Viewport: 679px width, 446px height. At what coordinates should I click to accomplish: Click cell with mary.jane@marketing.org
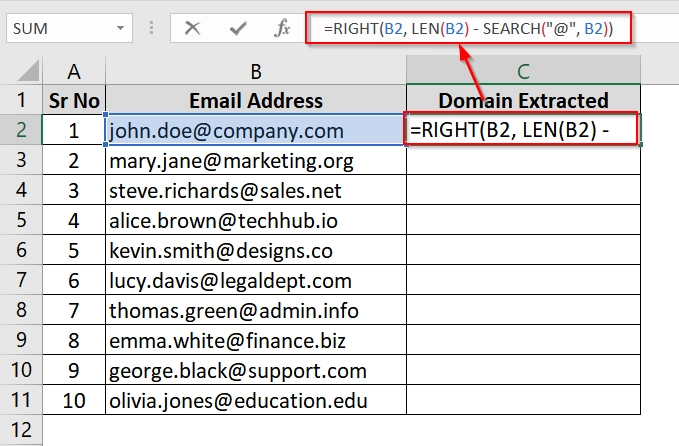(256, 160)
